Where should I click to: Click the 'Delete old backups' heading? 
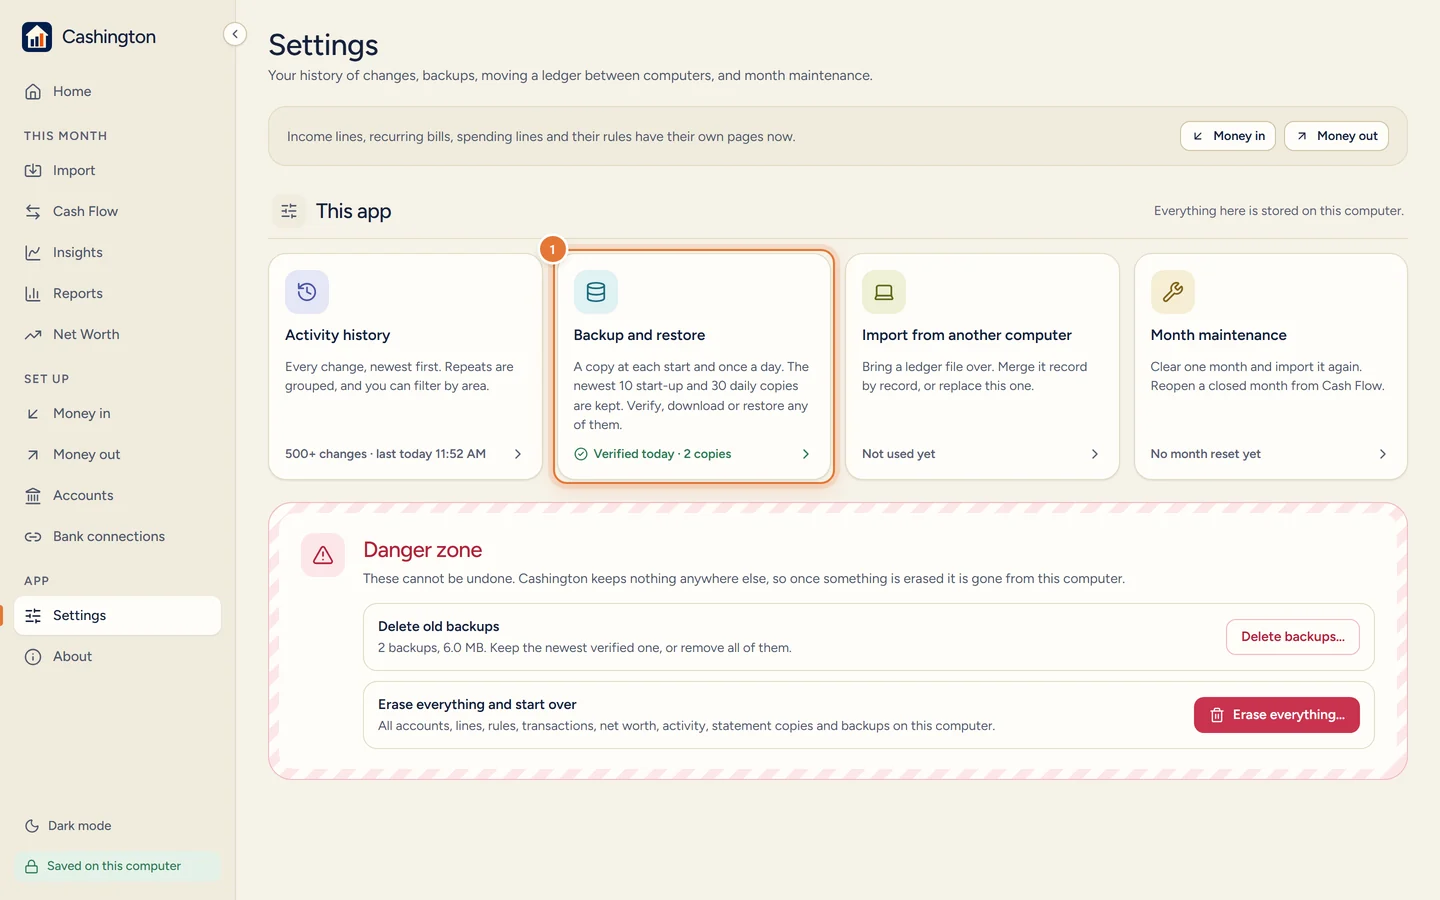pyautogui.click(x=439, y=627)
